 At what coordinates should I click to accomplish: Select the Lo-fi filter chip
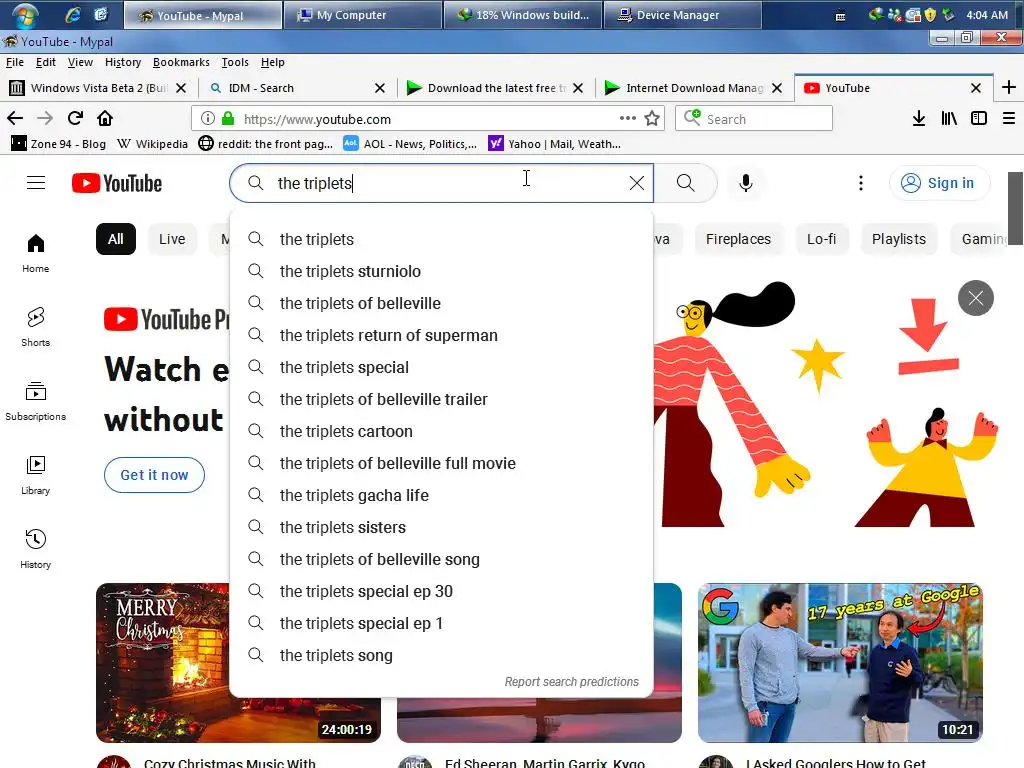[x=821, y=239]
